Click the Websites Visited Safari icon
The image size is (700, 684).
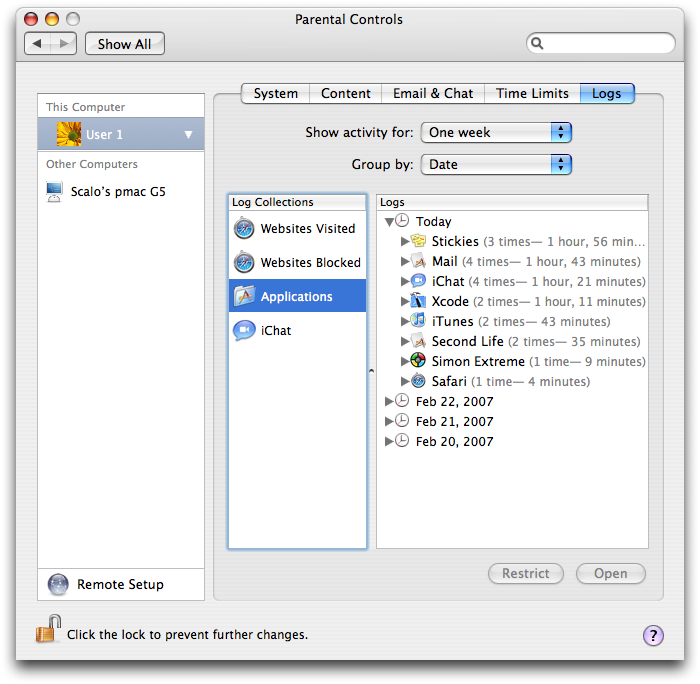[x=244, y=228]
